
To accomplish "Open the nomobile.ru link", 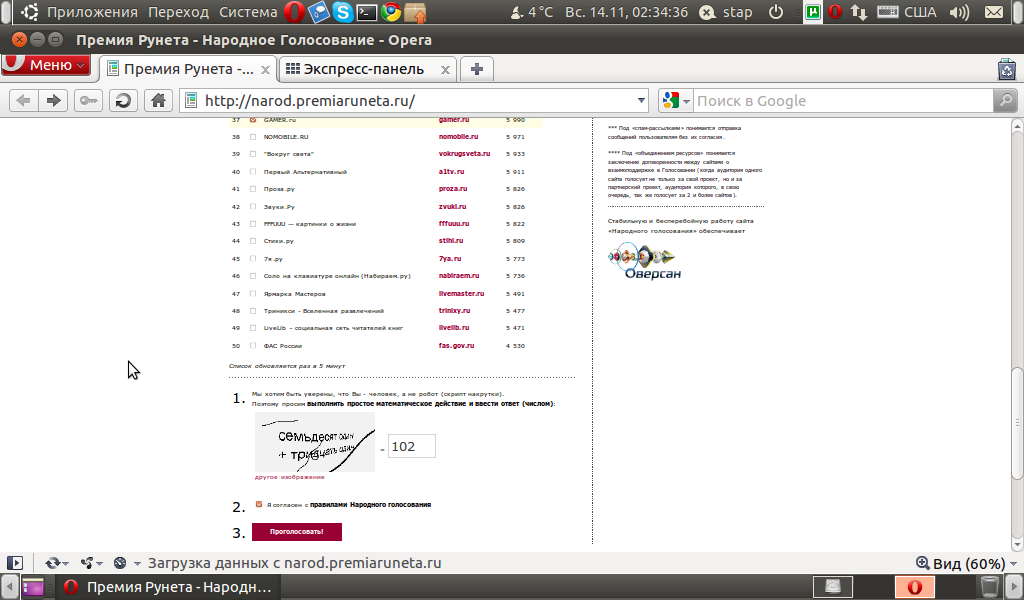I will click(458, 136).
